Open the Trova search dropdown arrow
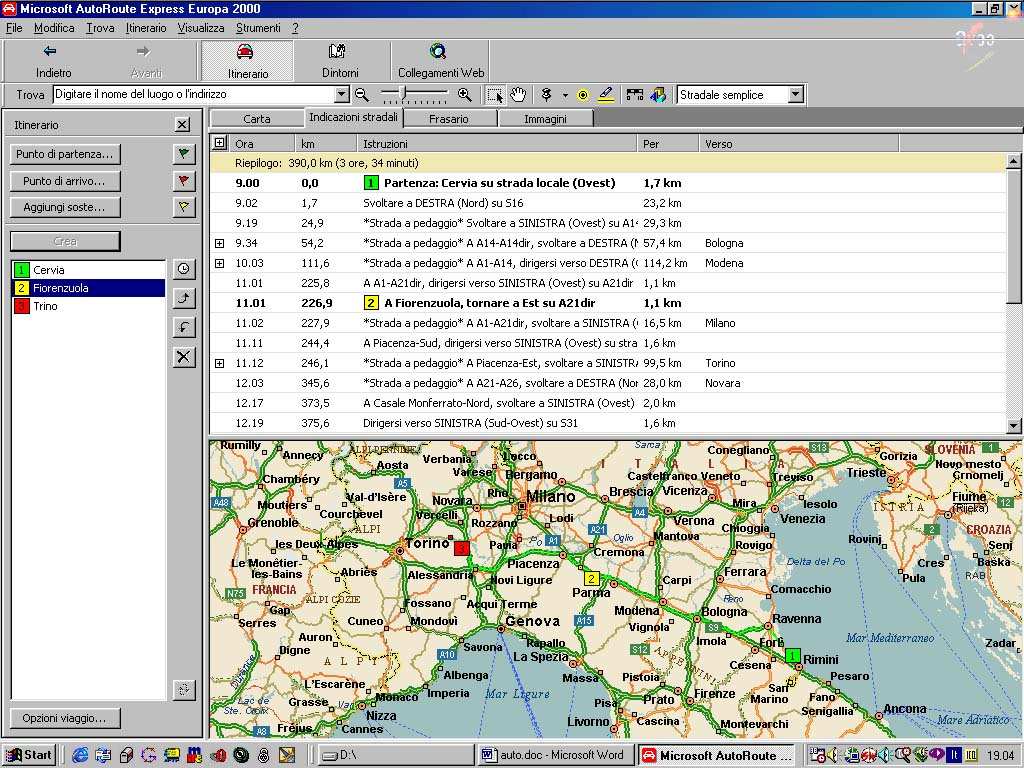Image resolution: width=1024 pixels, height=768 pixels. (342, 95)
